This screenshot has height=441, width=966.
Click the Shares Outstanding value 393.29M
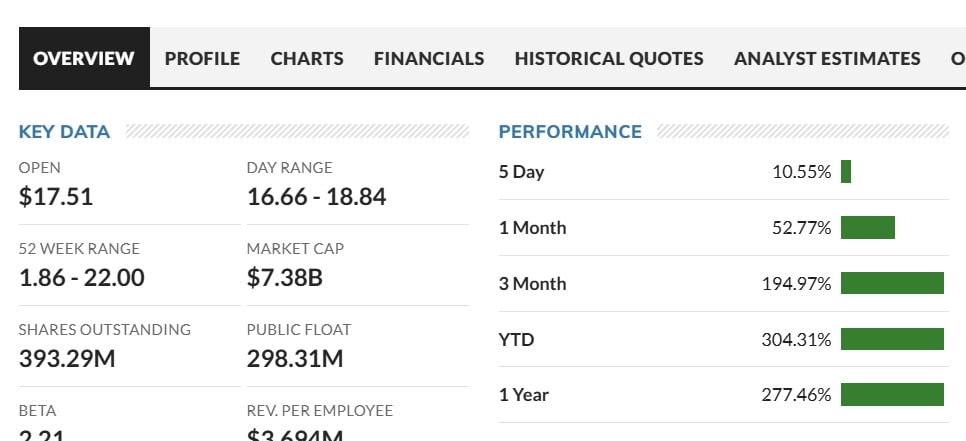pyautogui.click(x=67, y=359)
